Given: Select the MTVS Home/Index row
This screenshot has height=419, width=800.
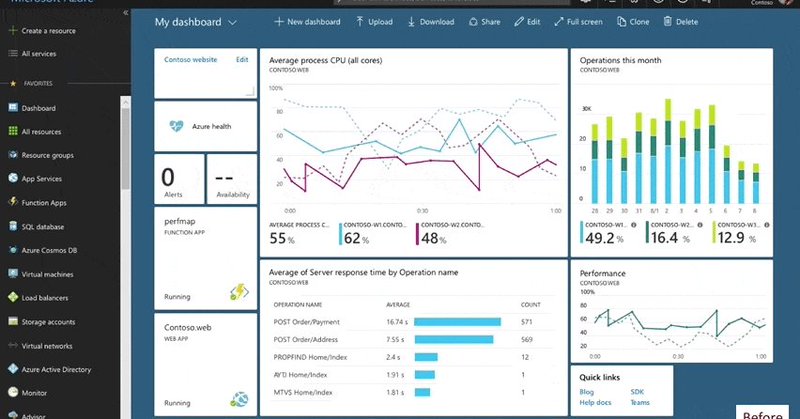Looking at the screenshot, I should click(x=412, y=392).
